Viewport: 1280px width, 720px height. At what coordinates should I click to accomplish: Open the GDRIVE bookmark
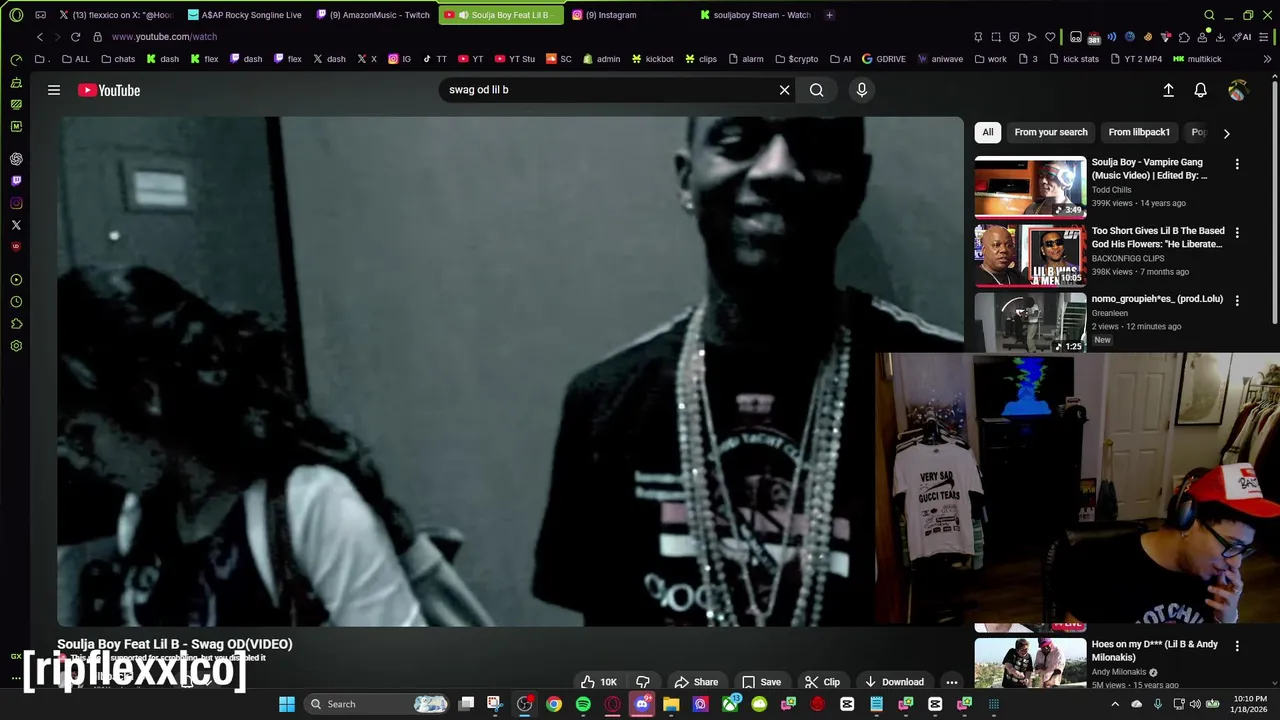883,59
